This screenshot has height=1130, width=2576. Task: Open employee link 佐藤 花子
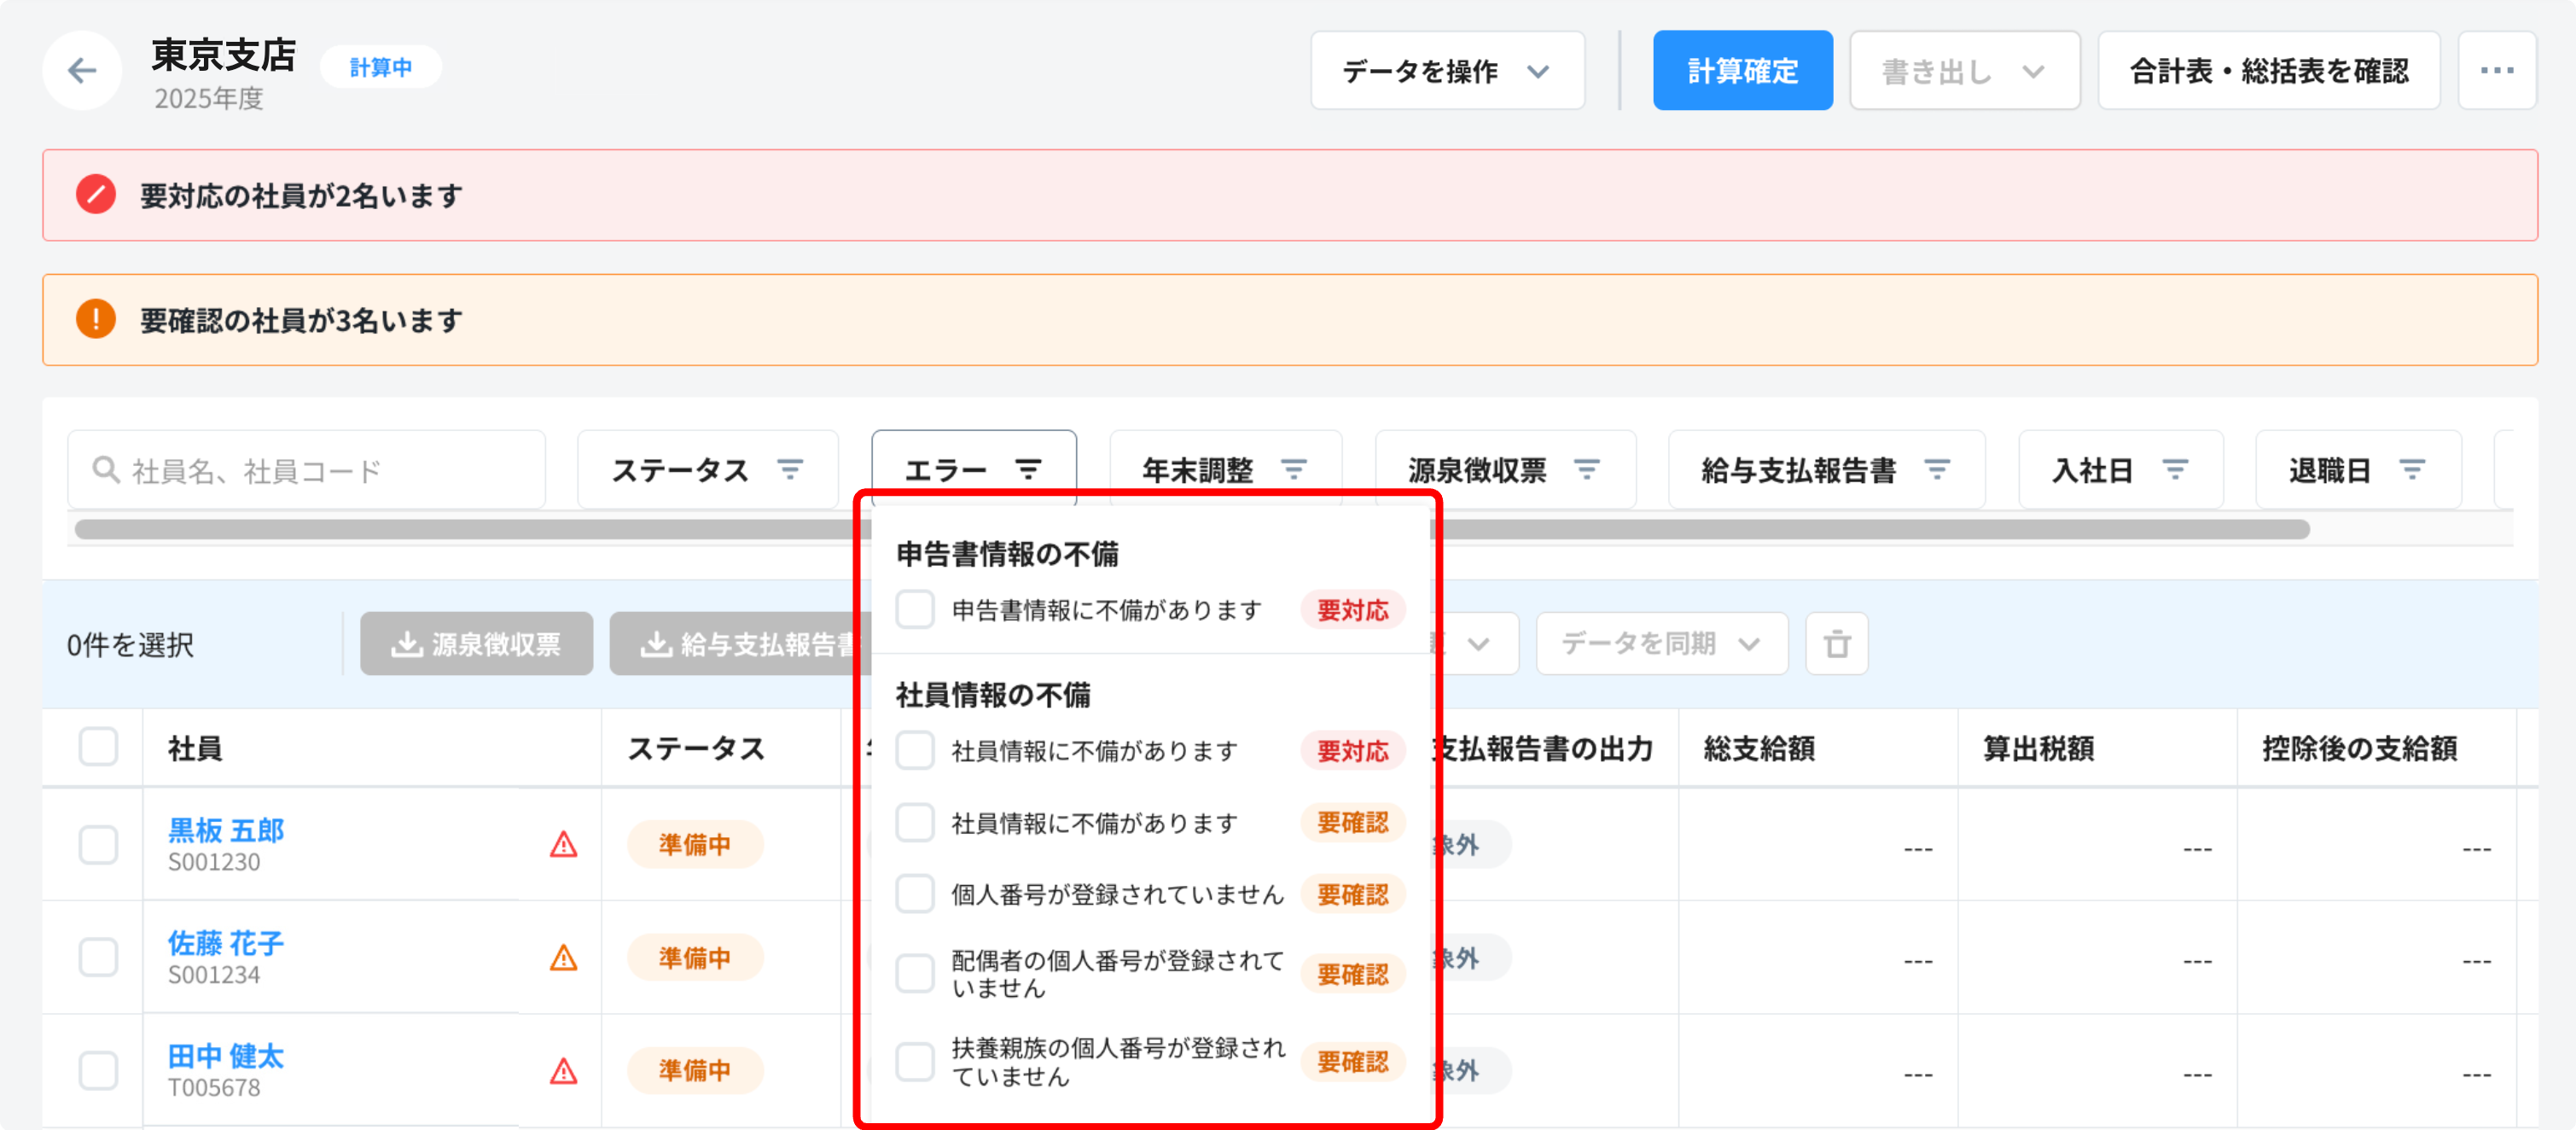click(x=225, y=942)
